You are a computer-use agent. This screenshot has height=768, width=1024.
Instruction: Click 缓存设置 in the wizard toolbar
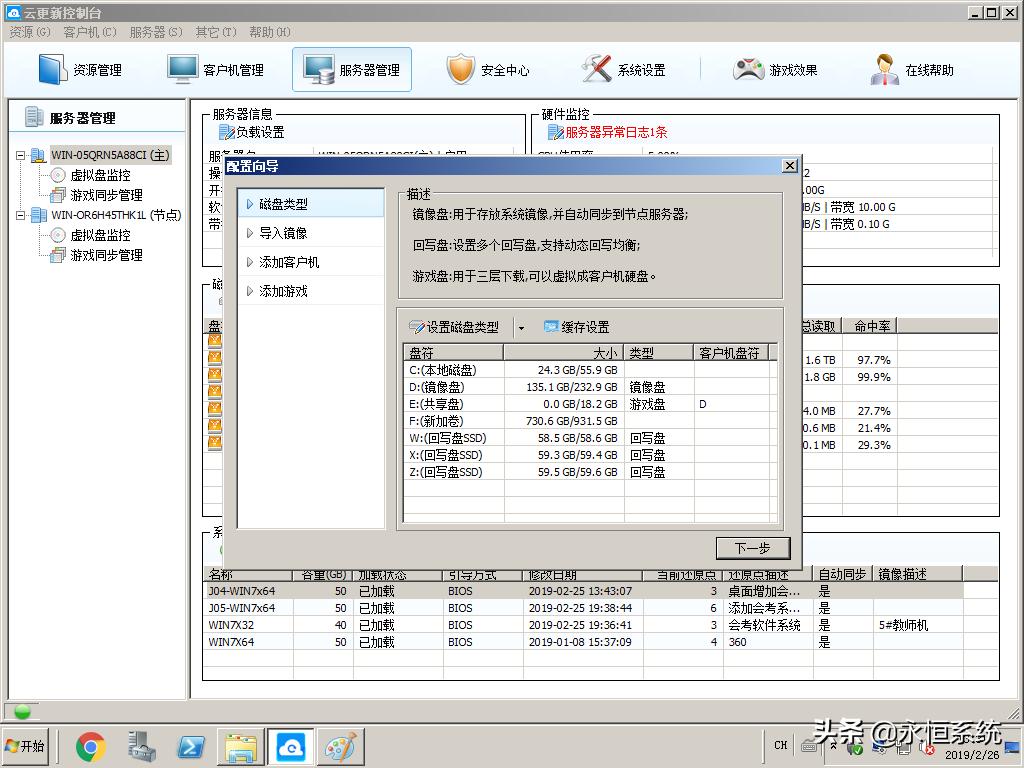coord(576,327)
